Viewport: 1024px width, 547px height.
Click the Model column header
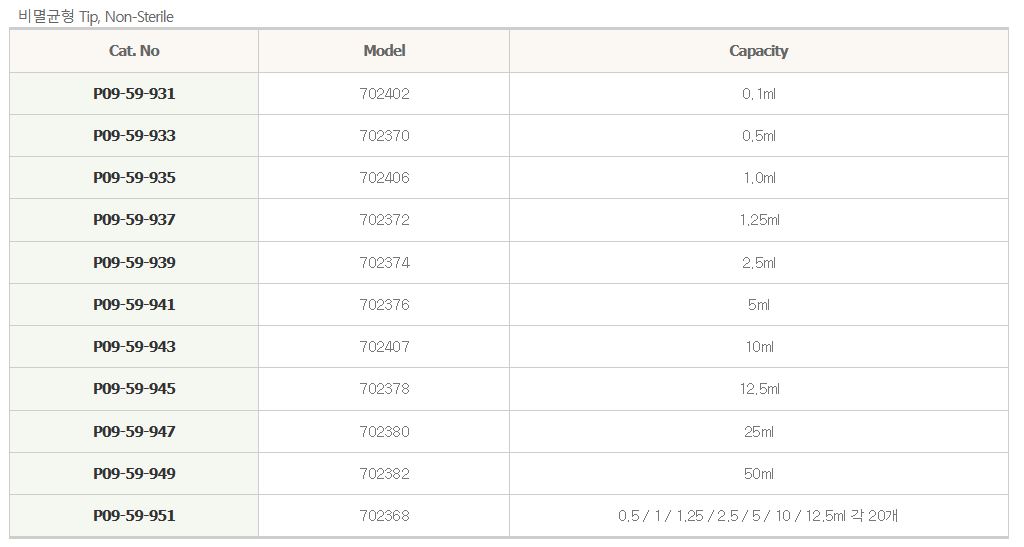384,51
